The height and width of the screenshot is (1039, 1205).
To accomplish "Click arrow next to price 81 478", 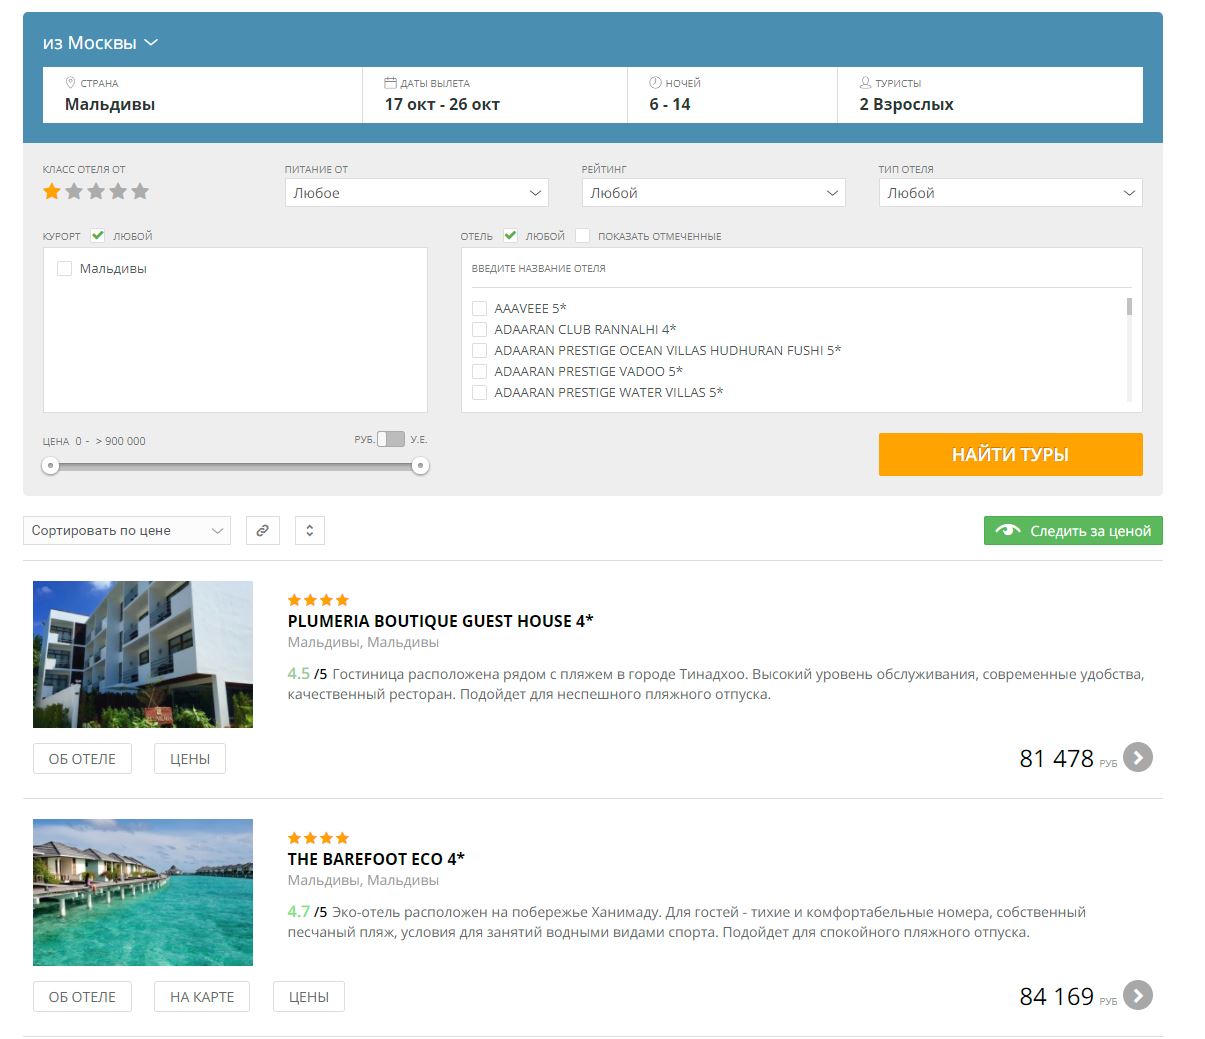I will pos(1137,758).
